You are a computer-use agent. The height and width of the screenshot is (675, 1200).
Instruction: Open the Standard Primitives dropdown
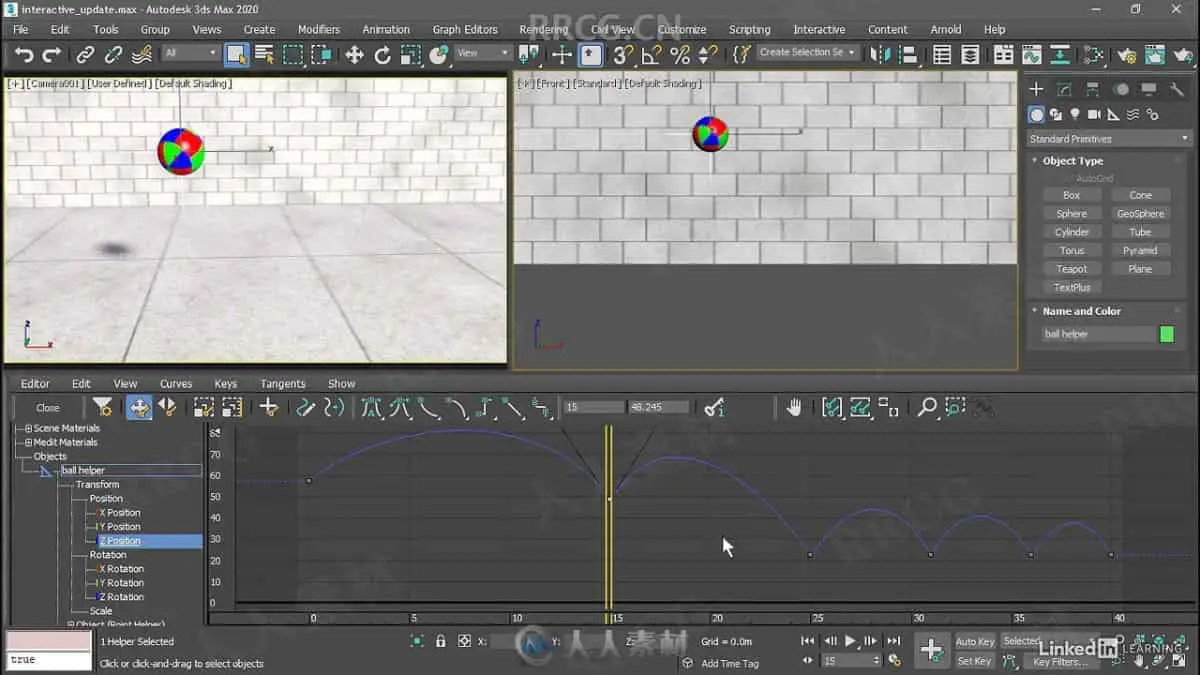pos(1109,139)
